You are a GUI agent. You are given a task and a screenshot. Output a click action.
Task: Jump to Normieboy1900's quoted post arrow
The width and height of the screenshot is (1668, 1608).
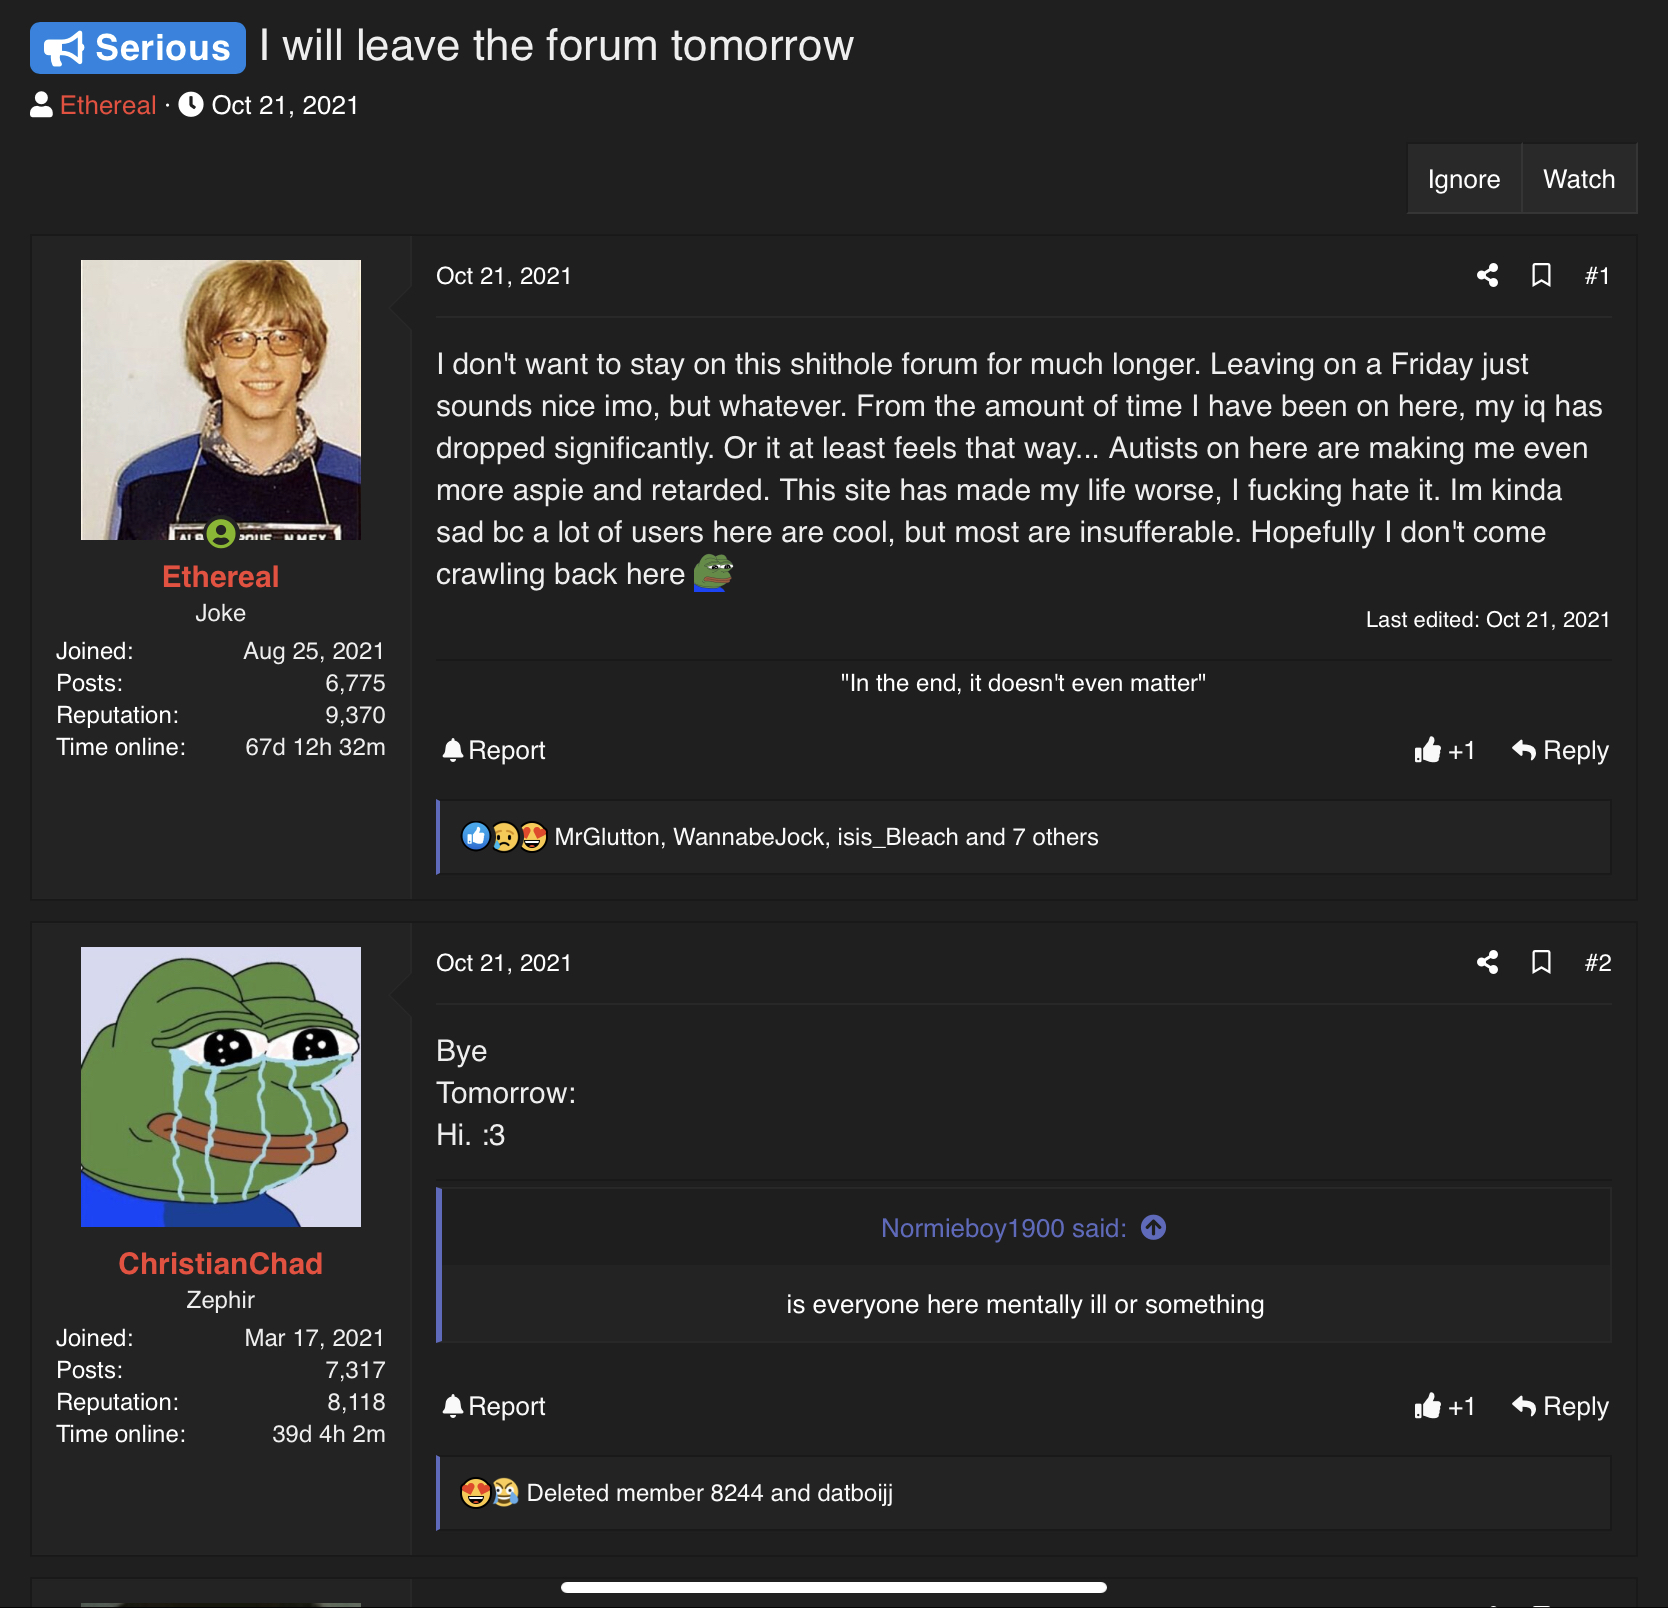click(x=1153, y=1227)
